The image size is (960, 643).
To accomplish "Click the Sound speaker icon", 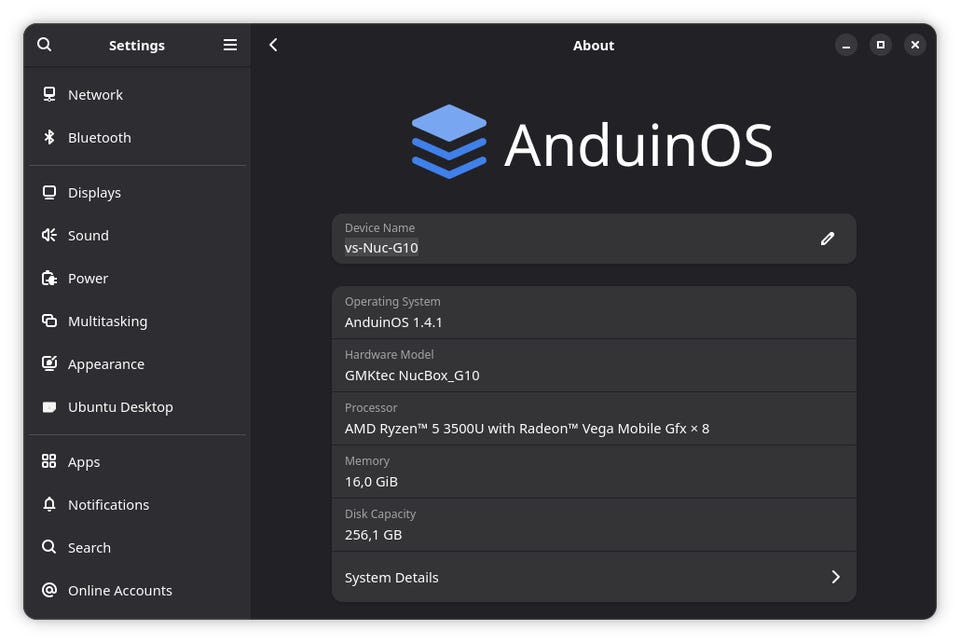I will 50,235.
